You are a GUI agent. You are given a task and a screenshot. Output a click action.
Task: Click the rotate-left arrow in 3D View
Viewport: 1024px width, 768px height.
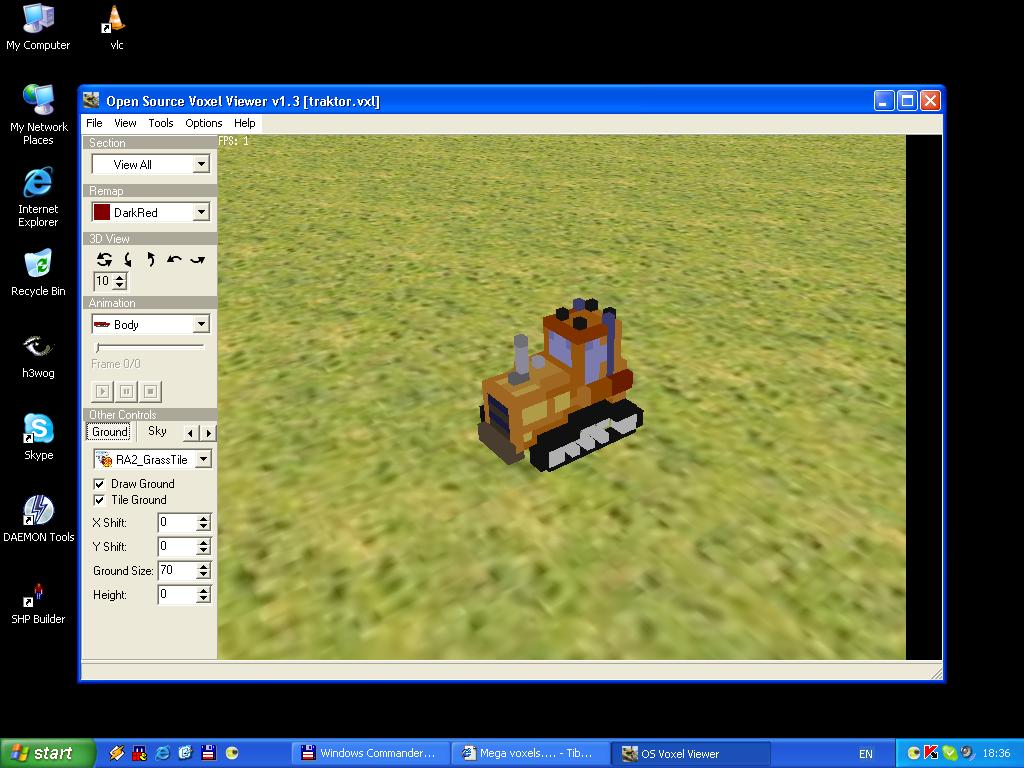click(x=174, y=259)
